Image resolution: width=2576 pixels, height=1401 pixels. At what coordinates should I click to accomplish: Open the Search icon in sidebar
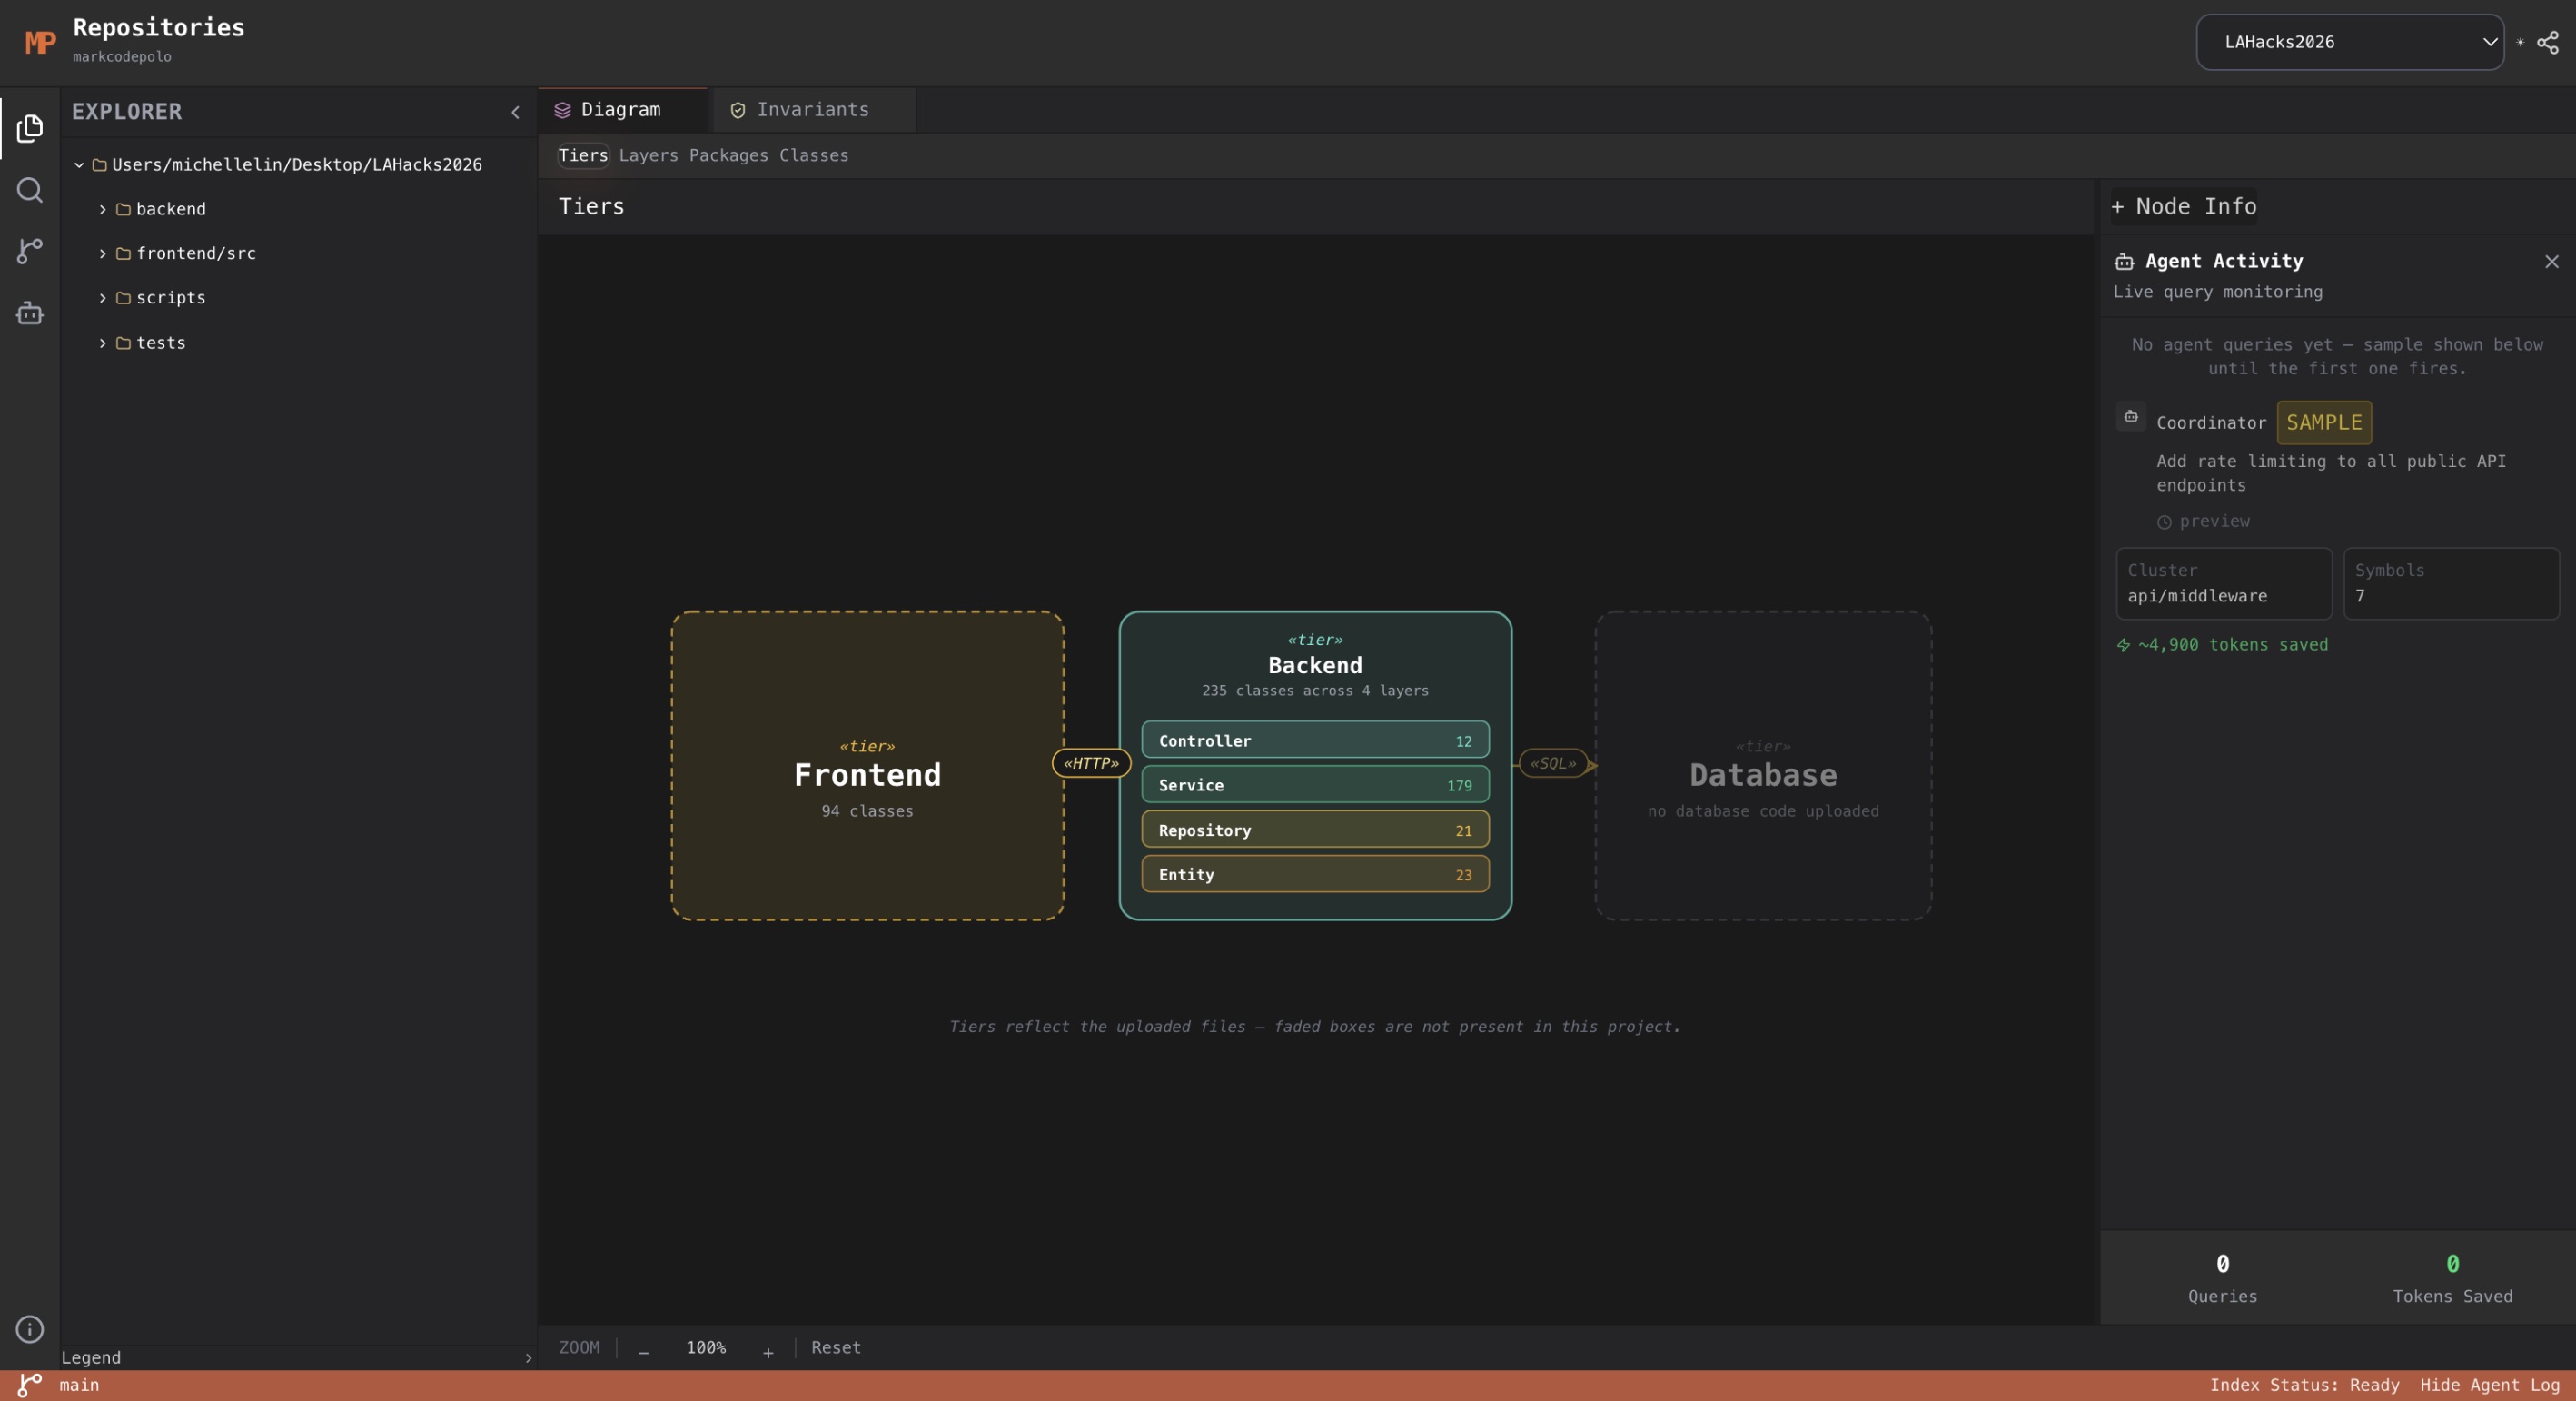(30, 190)
